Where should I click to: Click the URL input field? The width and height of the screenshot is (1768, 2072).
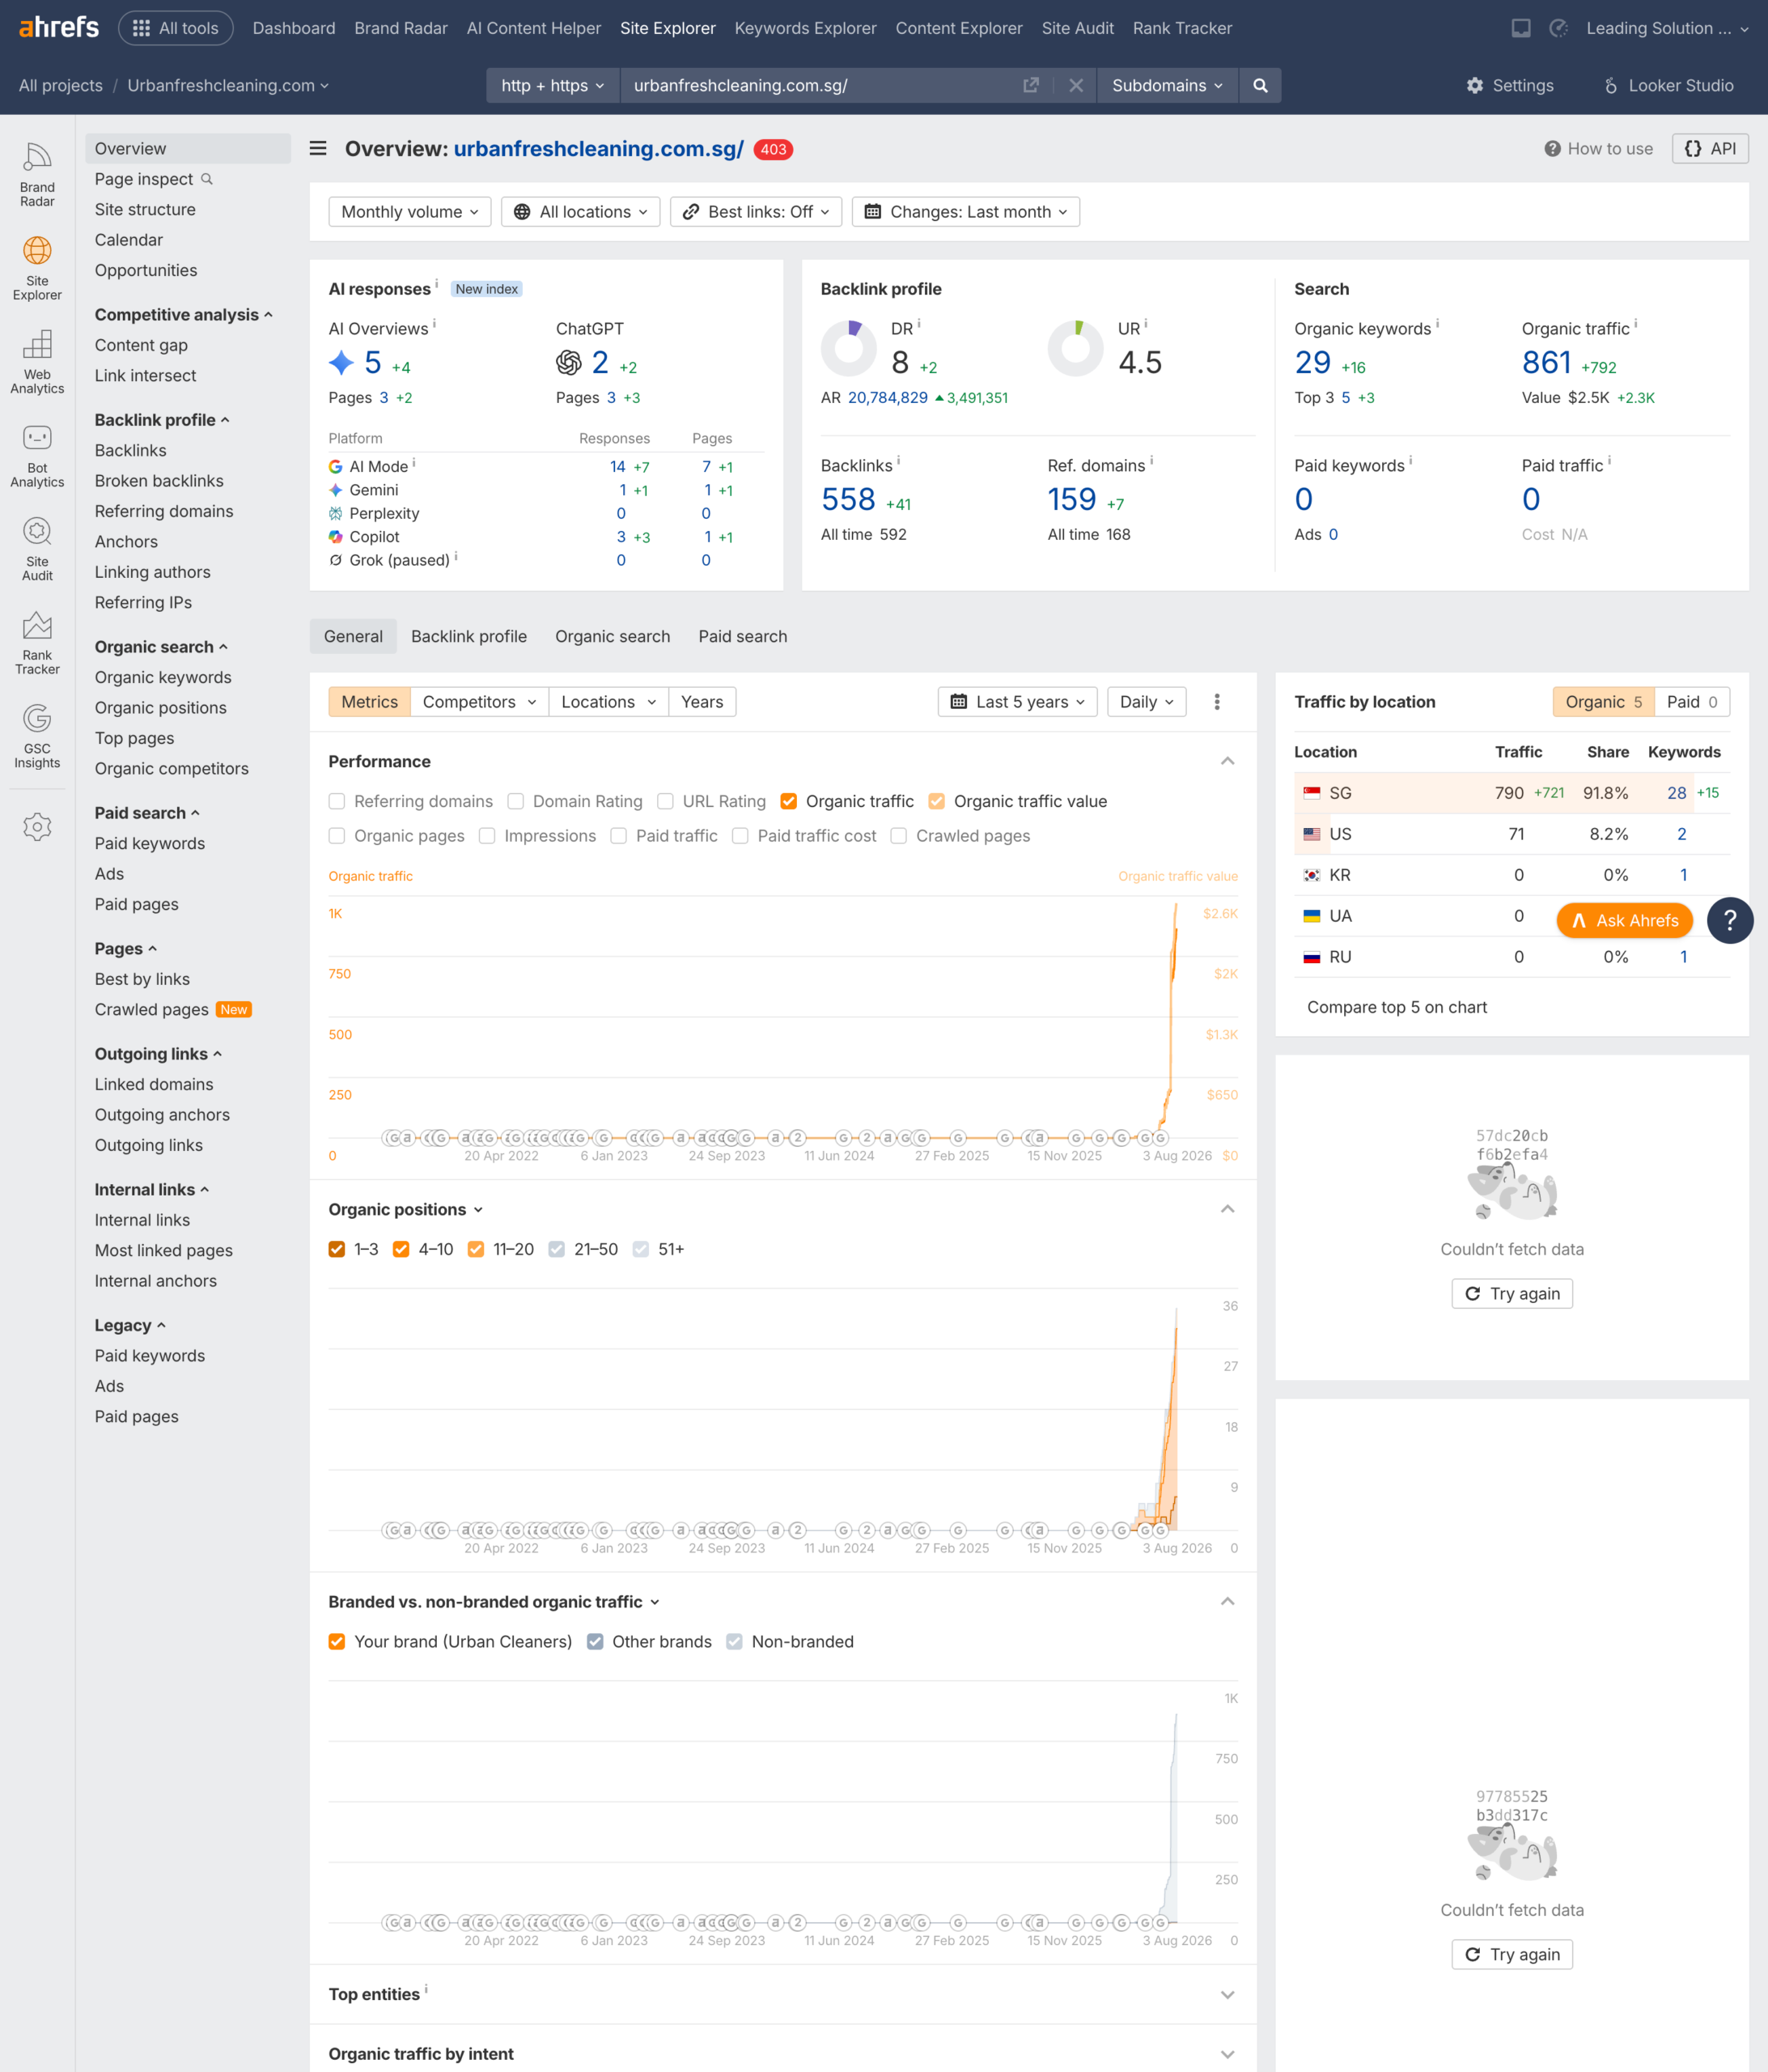(820, 86)
